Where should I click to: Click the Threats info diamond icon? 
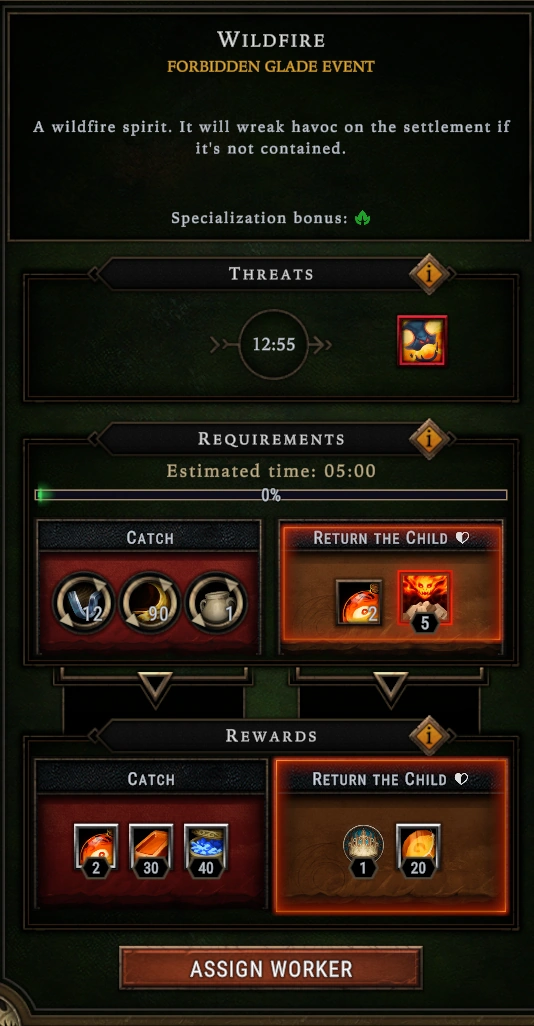coord(429,274)
